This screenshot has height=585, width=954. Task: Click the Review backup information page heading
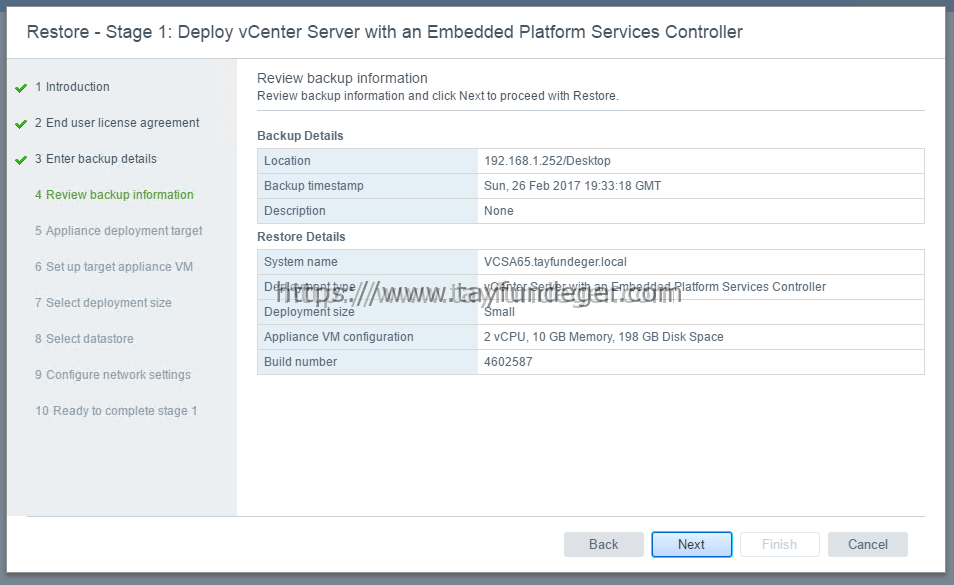point(342,78)
